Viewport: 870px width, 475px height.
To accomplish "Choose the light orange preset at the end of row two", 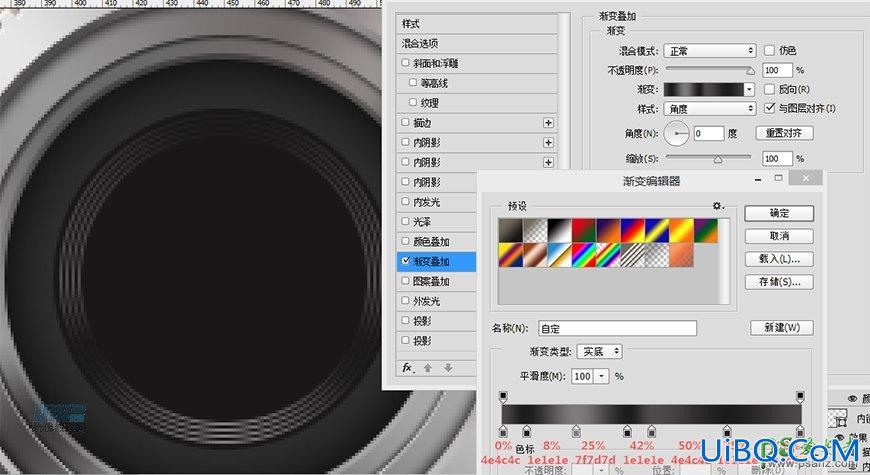I will pos(681,255).
